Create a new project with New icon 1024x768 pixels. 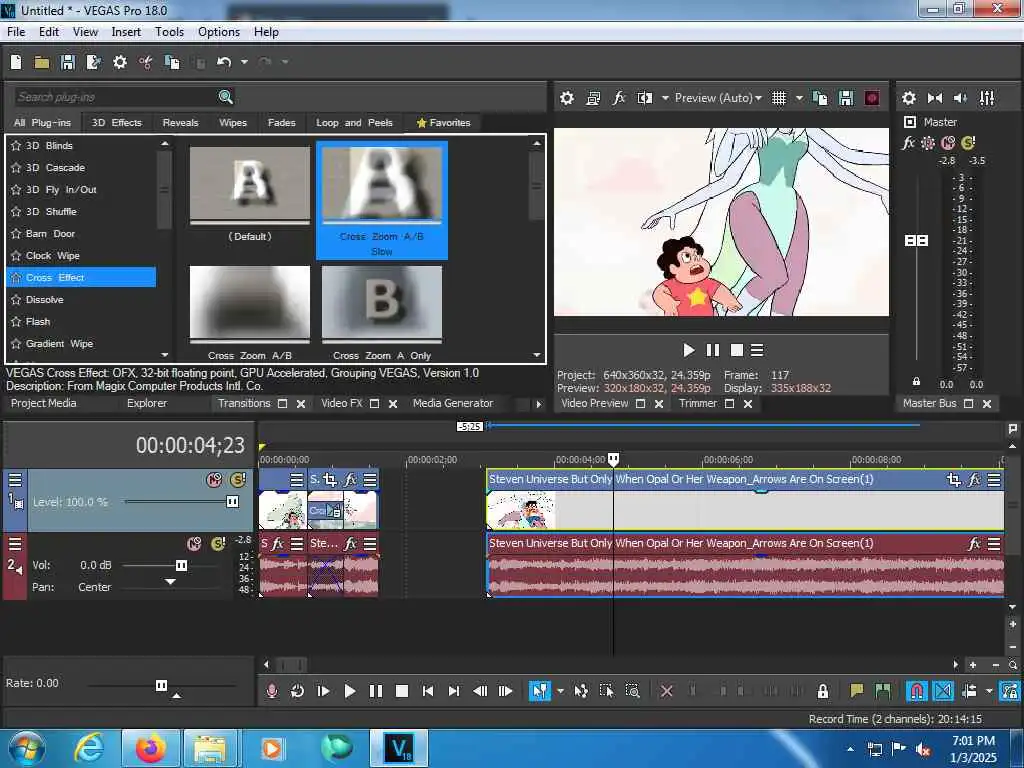[16, 62]
